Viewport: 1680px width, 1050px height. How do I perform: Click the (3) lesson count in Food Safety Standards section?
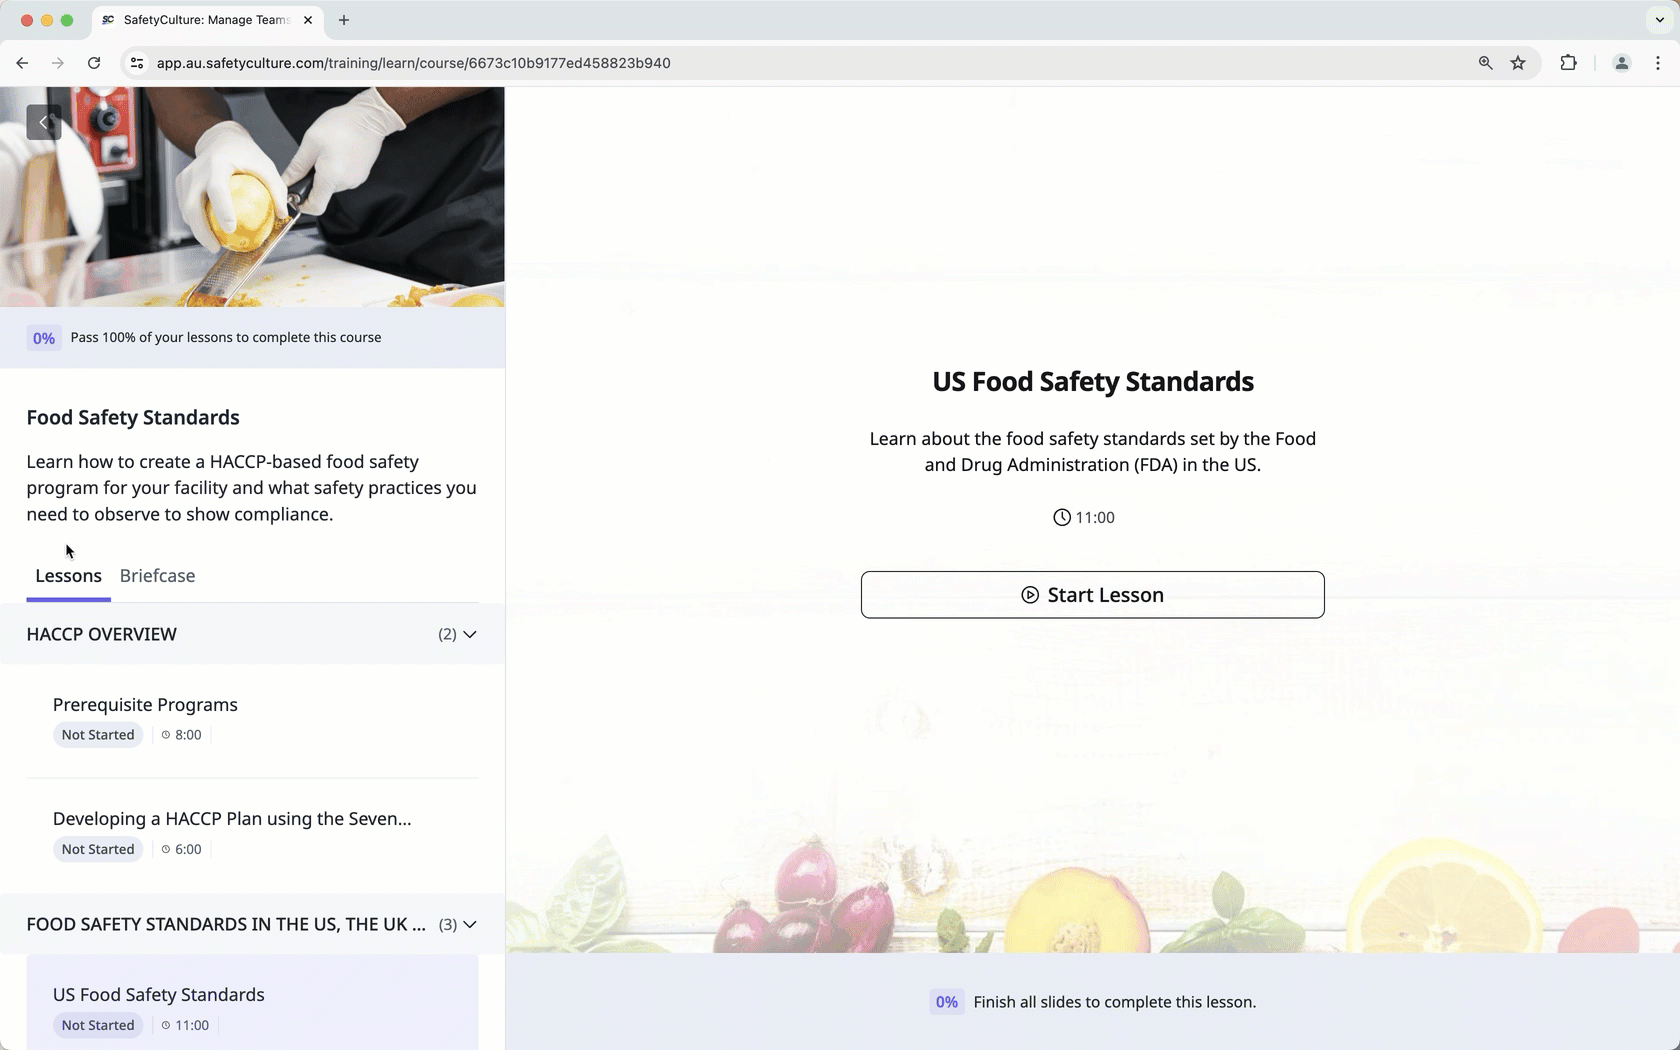(x=448, y=924)
